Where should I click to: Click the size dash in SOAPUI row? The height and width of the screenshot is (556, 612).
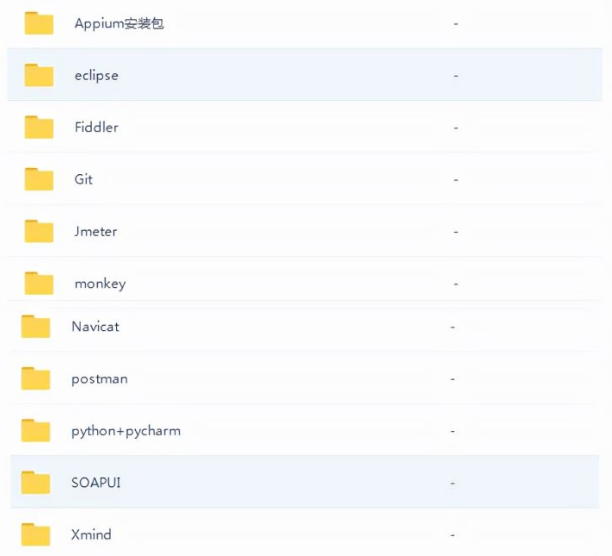453,483
